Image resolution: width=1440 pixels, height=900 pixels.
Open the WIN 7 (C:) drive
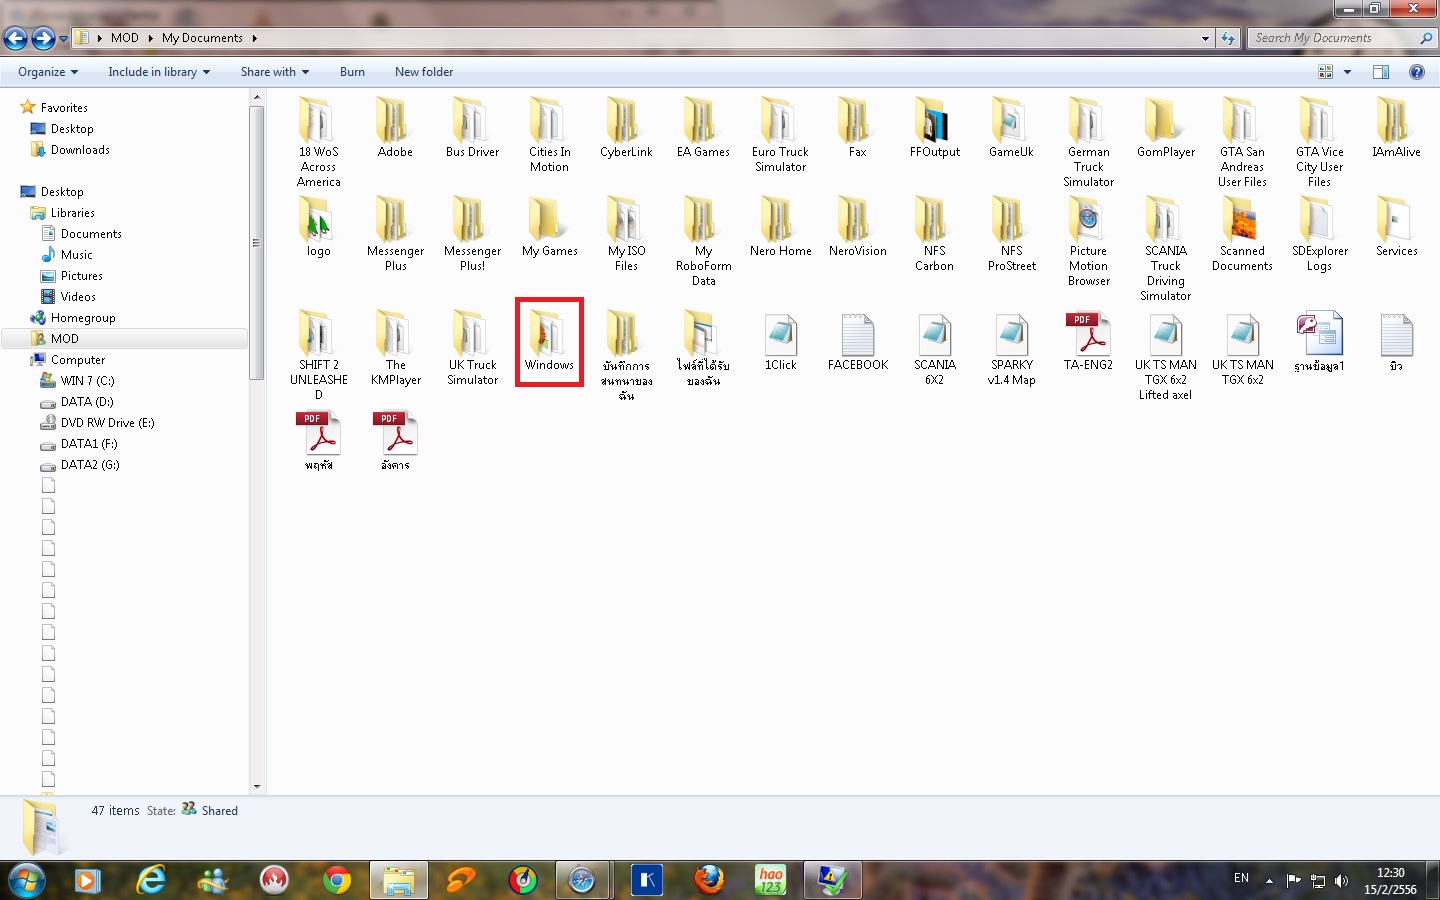[x=87, y=381]
